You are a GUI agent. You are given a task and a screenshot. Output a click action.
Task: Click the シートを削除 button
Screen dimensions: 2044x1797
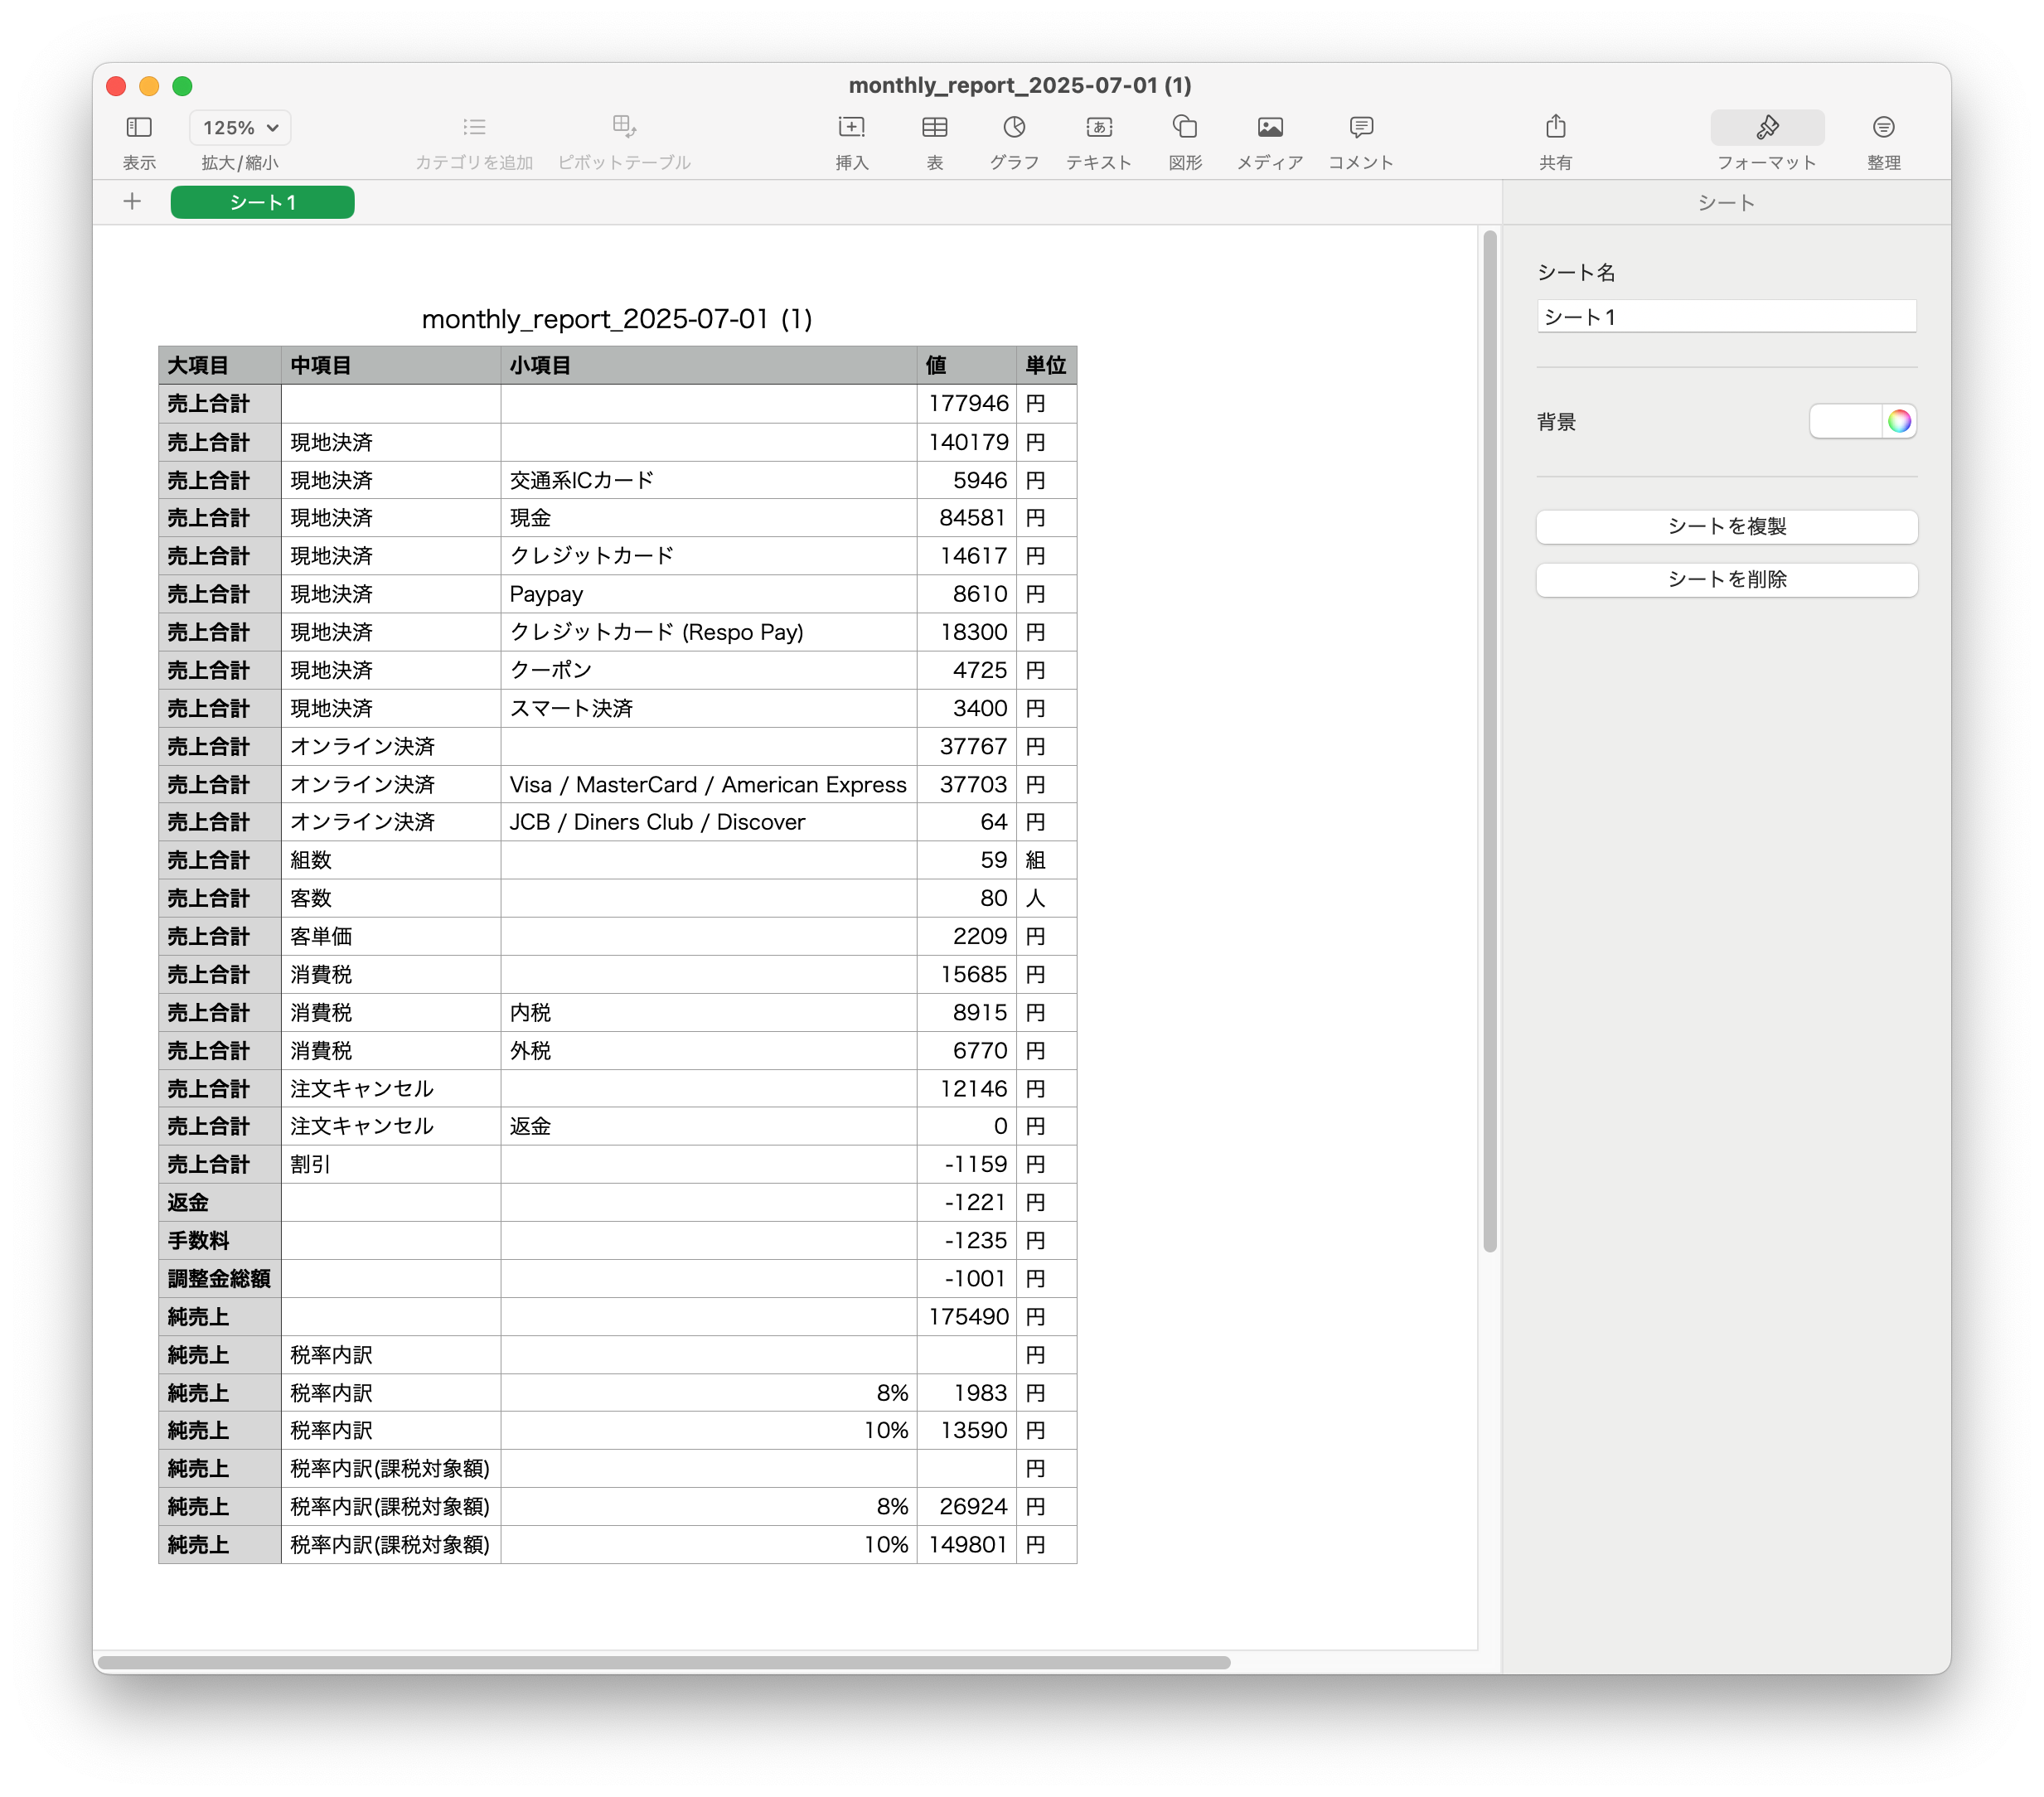1726,580
